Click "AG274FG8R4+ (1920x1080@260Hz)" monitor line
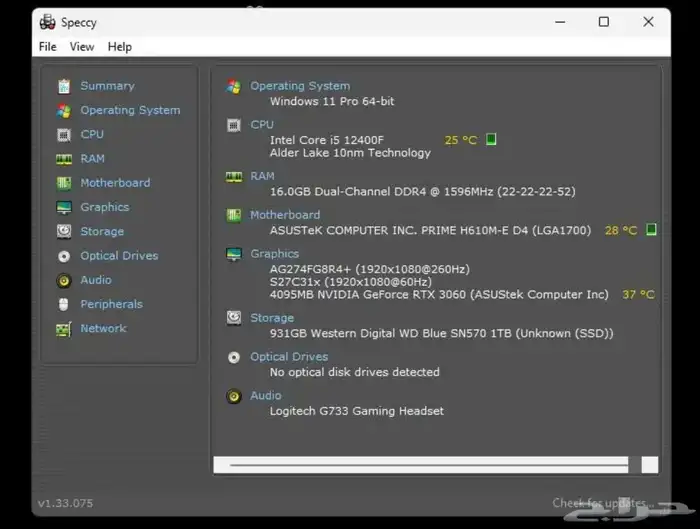 pyautogui.click(x=370, y=270)
